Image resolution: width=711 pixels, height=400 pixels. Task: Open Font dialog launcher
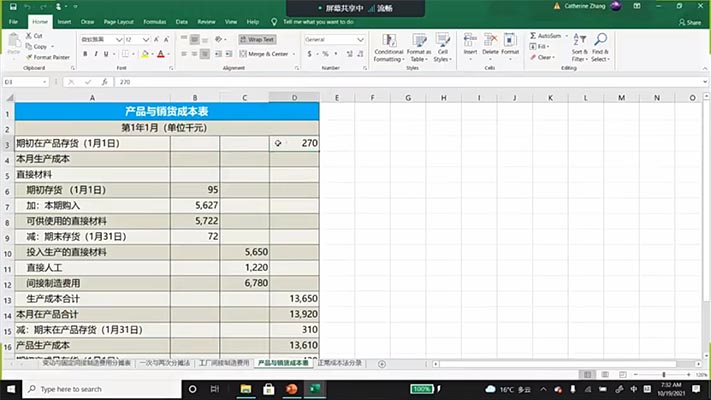[x=171, y=68]
